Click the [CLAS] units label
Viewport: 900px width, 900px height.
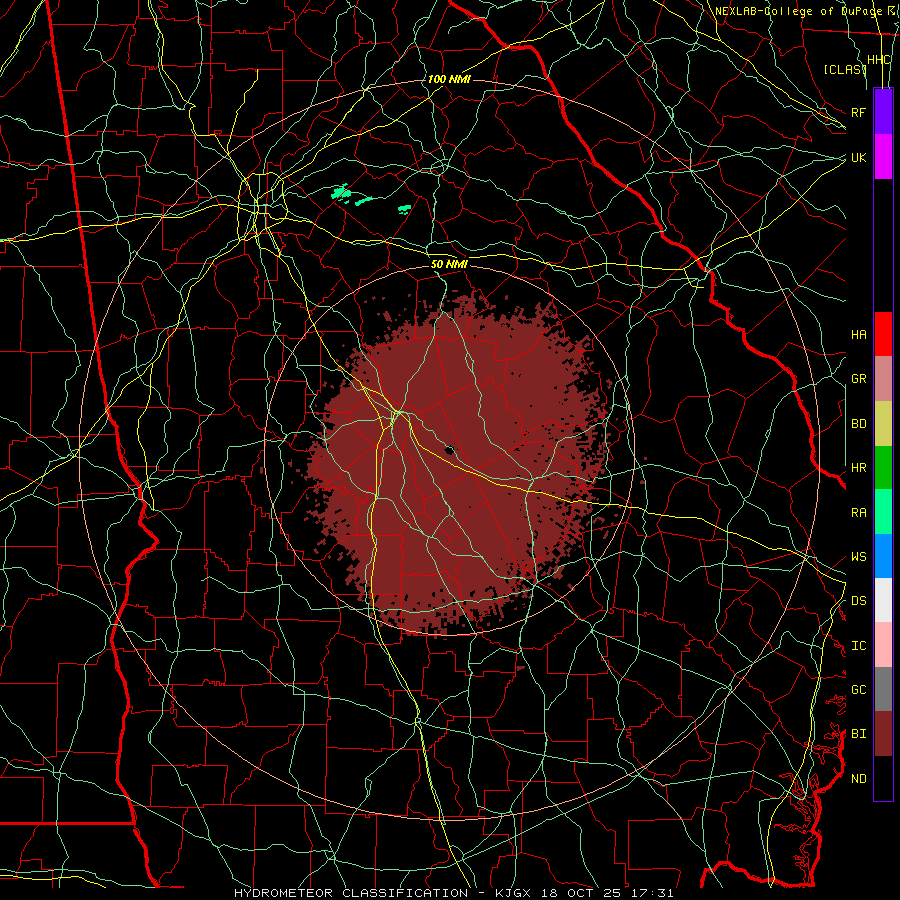click(845, 69)
